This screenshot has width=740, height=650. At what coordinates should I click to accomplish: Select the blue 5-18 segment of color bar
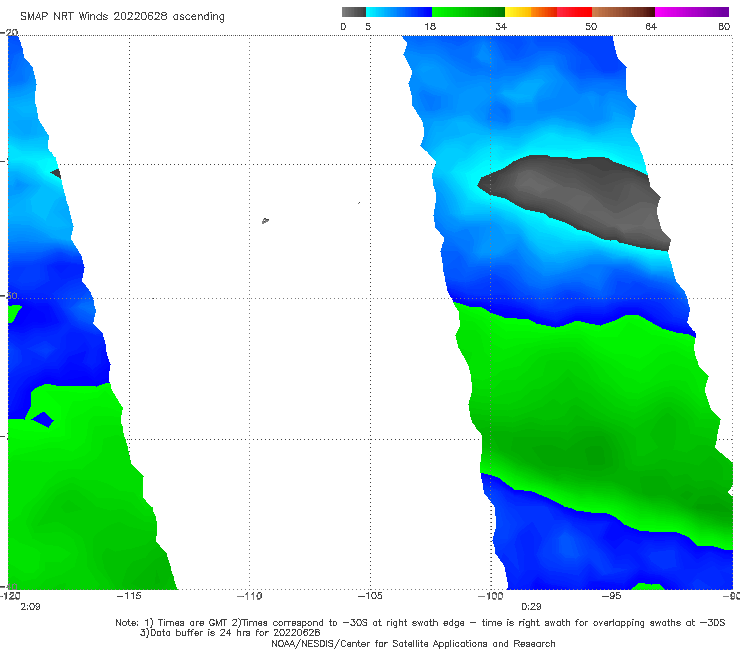pyautogui.click(x=399, y=12)
